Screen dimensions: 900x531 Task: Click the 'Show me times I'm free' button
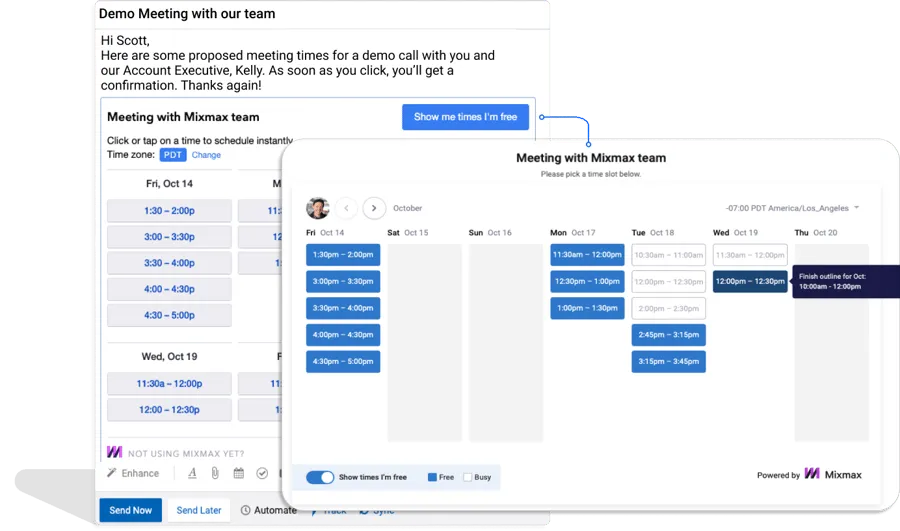coord(465,117)
